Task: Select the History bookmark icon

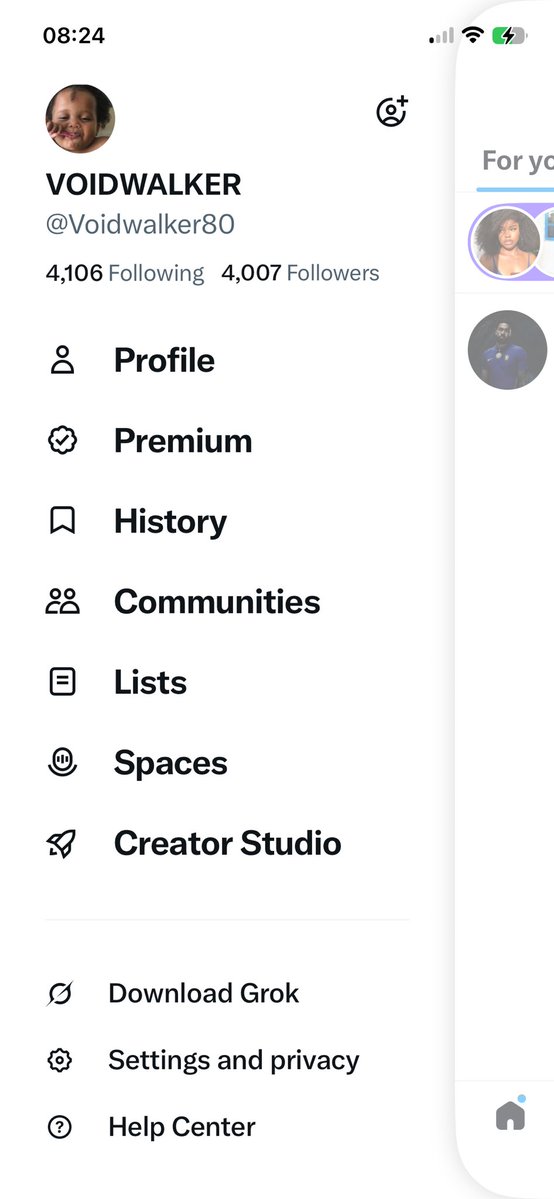Action: click(62, 522)
